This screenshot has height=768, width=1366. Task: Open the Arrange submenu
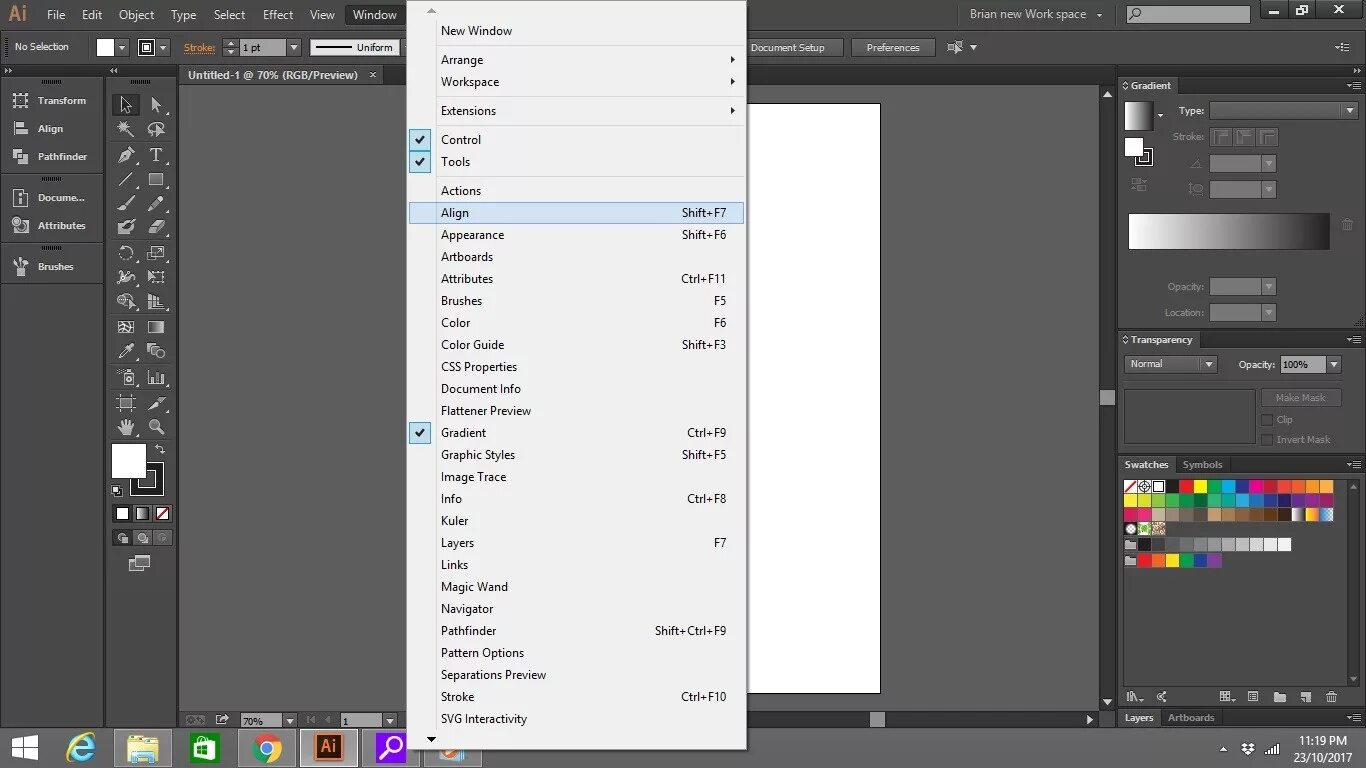(x=576, y=60)
